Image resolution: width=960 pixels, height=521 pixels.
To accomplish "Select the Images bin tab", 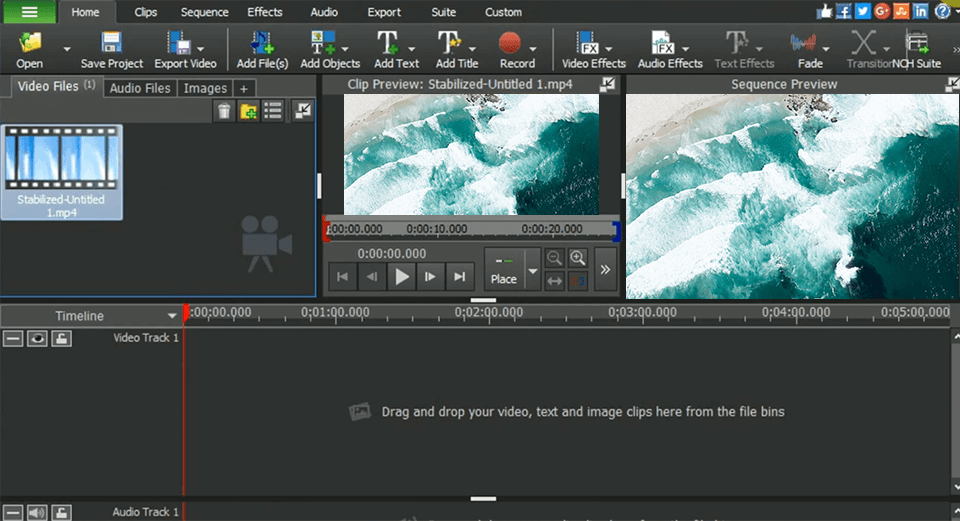I will coord(205,88).
